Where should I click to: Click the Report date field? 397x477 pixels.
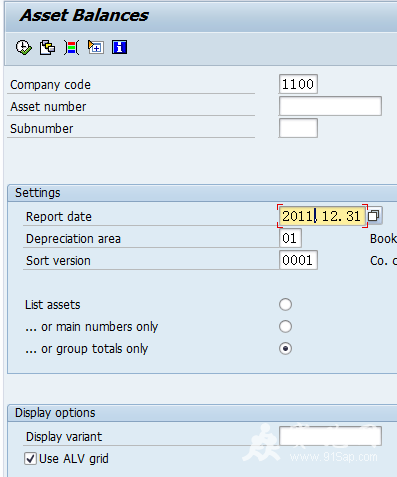322,216
